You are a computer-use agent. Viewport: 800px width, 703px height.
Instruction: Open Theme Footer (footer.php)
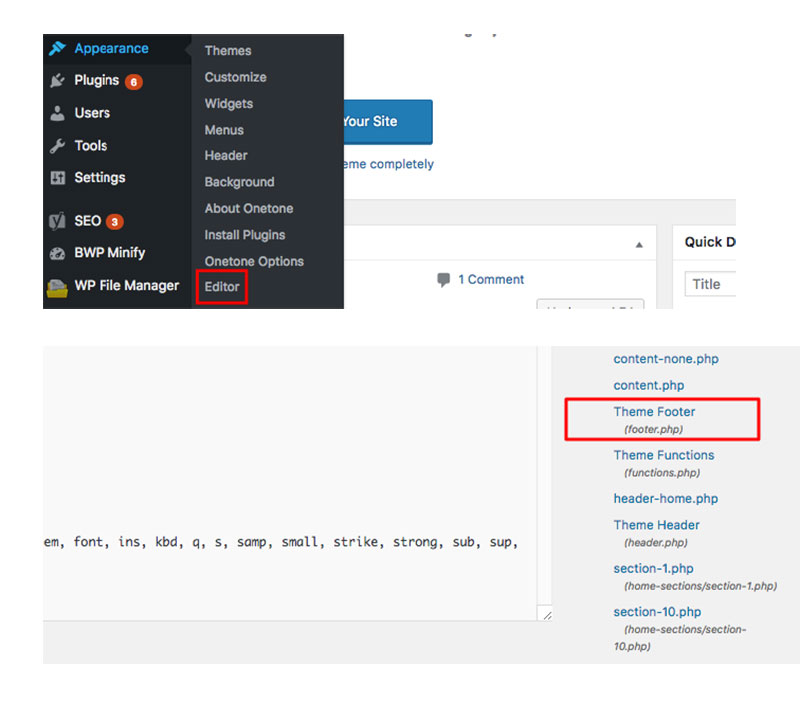[x=654, y=412]
